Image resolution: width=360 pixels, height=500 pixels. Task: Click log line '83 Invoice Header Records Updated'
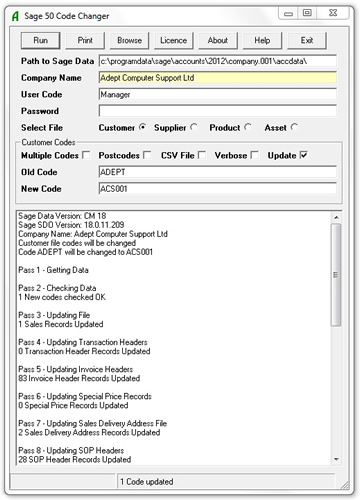point(79,378)
